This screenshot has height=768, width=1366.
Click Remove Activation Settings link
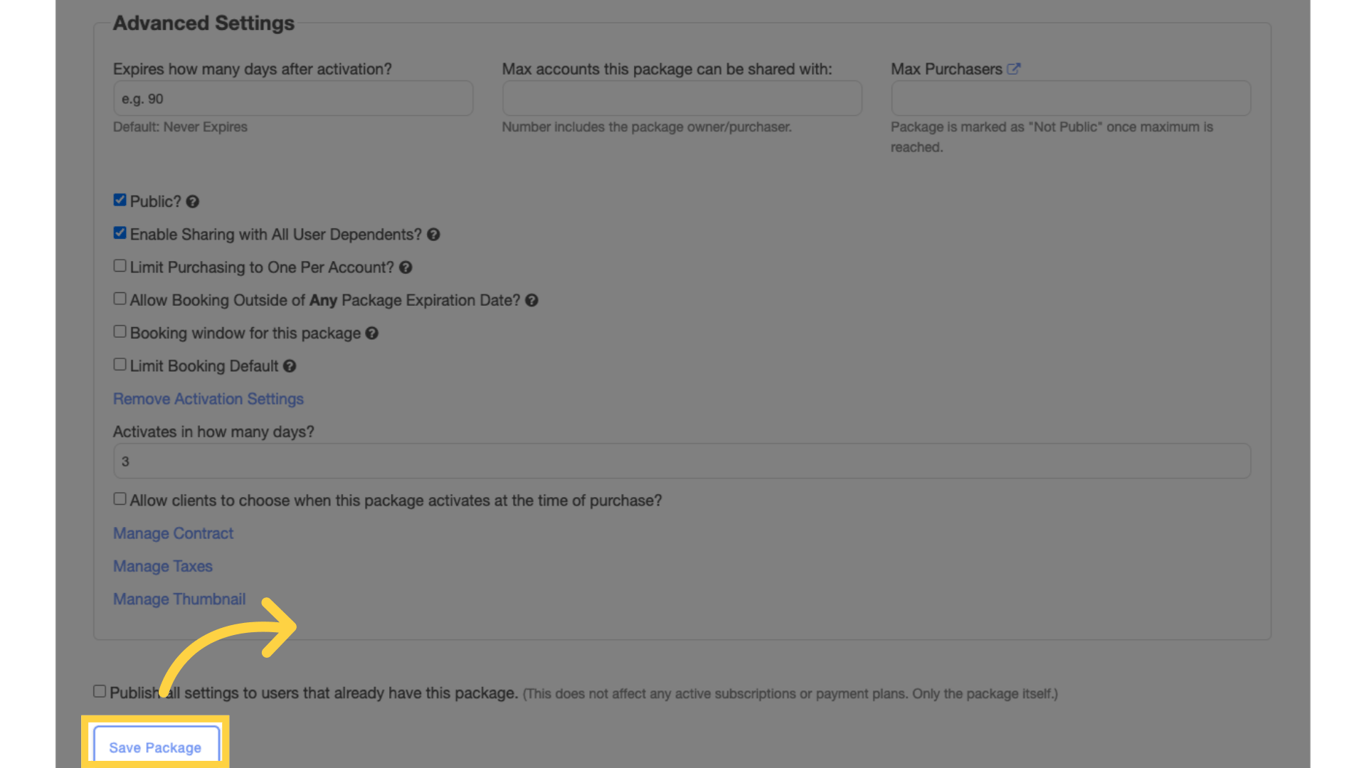click(x=208, y=399)
